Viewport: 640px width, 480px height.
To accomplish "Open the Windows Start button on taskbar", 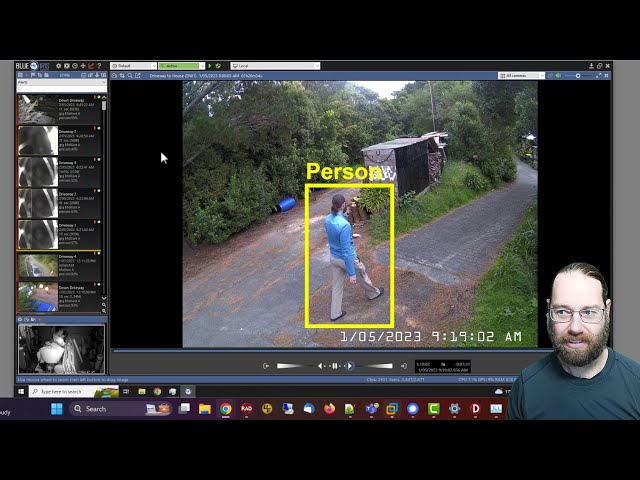I will pos(57,409).
